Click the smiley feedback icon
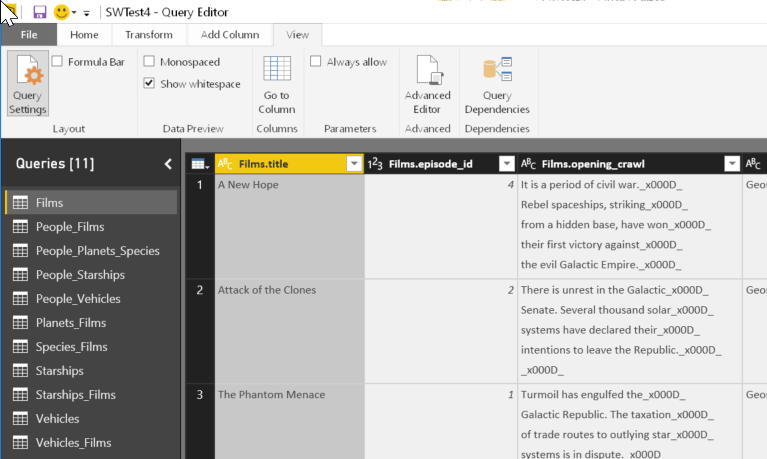The image size is (767, 459). (x=61, y=12)
